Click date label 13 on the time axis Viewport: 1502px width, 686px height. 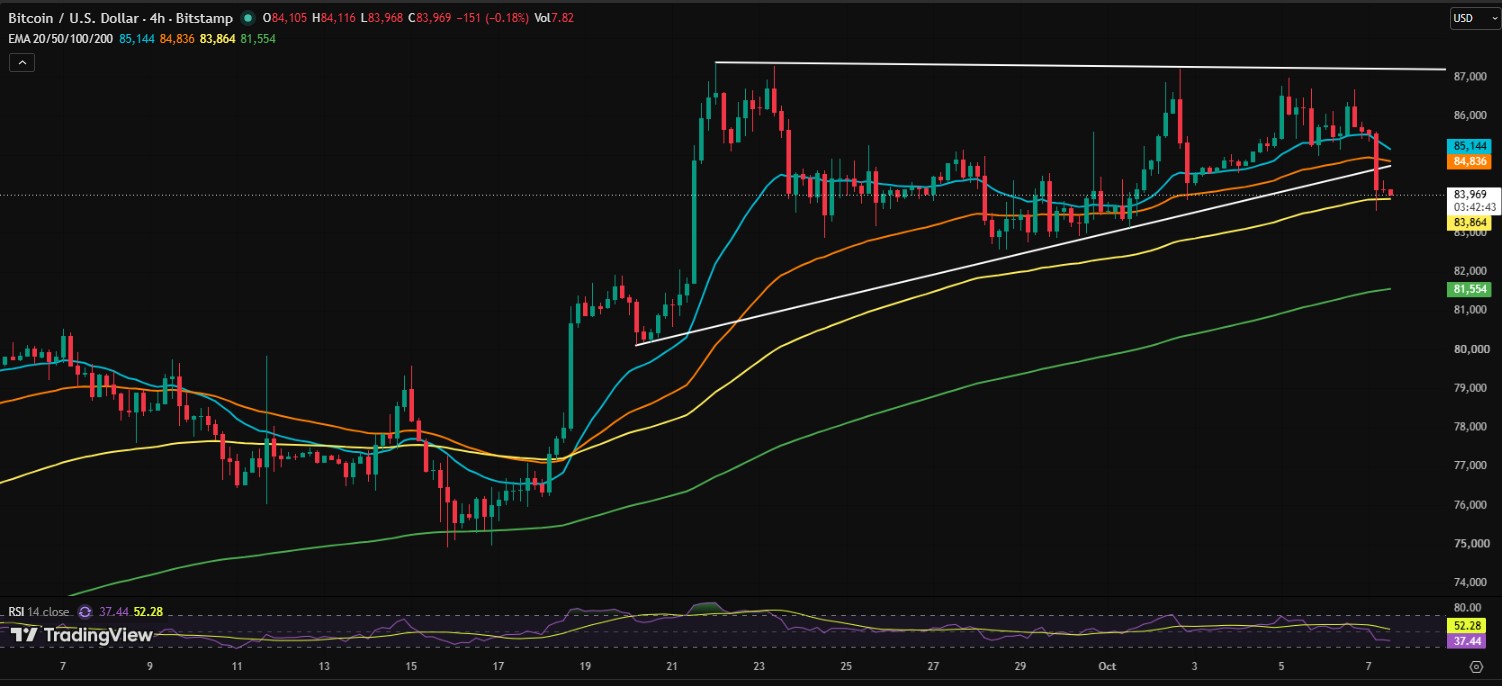click(324, 665)
